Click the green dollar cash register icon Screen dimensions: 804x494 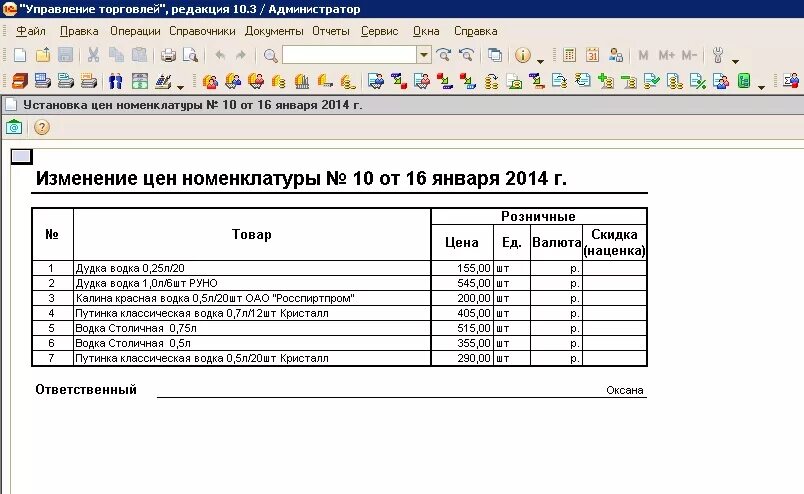pos(139,81)
